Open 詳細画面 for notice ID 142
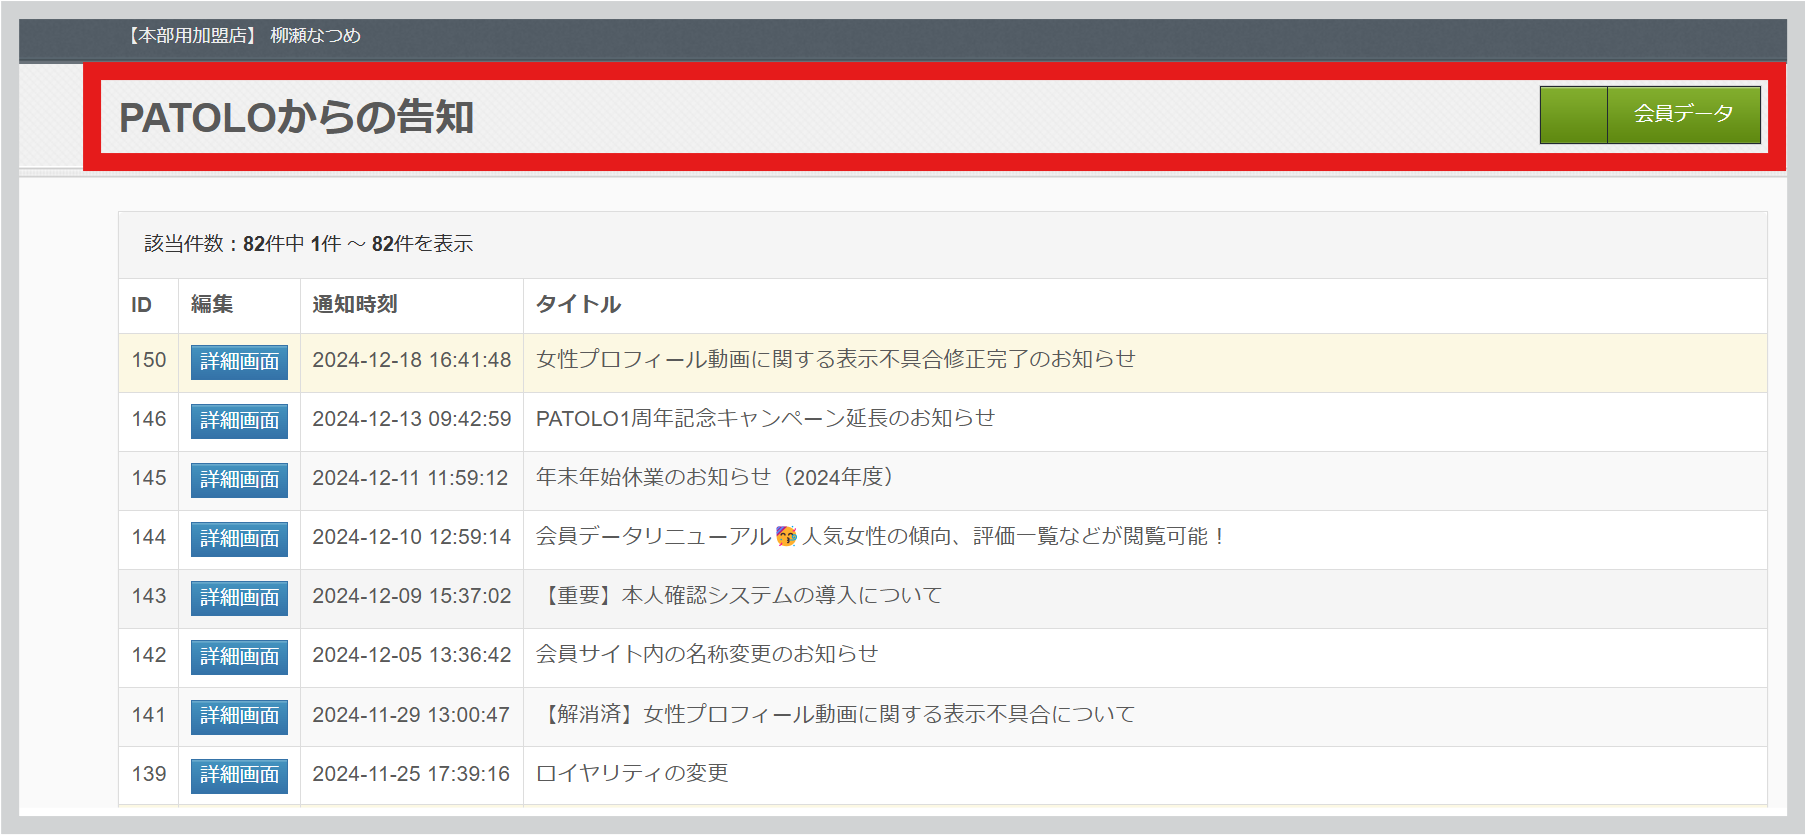 [x=239, y=657]
